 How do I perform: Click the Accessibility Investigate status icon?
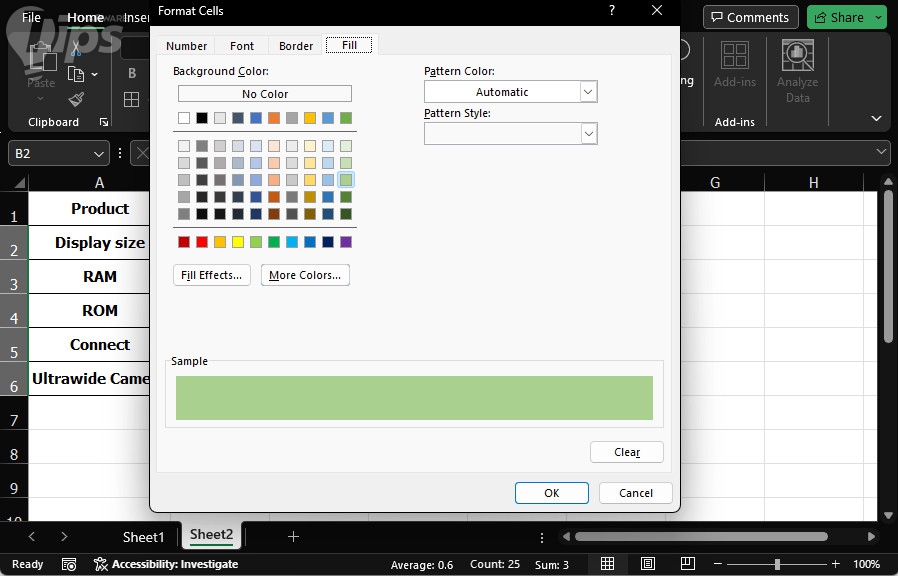[x=101, y=564]
